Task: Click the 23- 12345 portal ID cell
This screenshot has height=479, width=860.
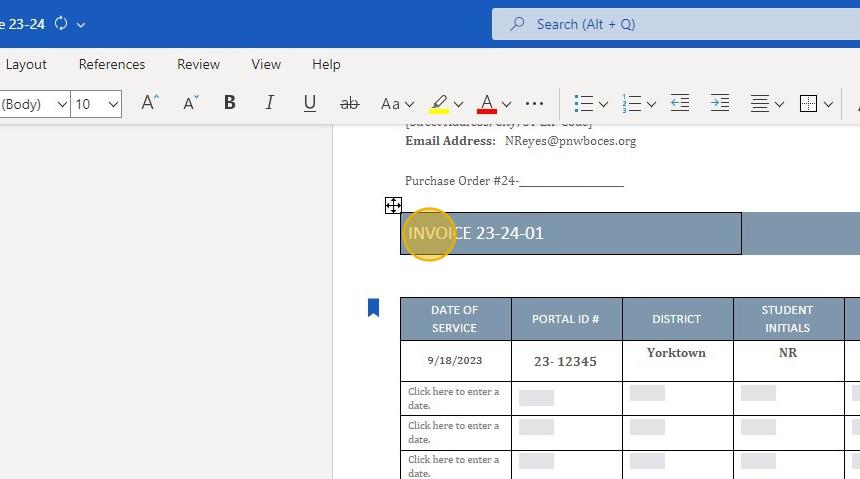Action: [x=565, y=361]
